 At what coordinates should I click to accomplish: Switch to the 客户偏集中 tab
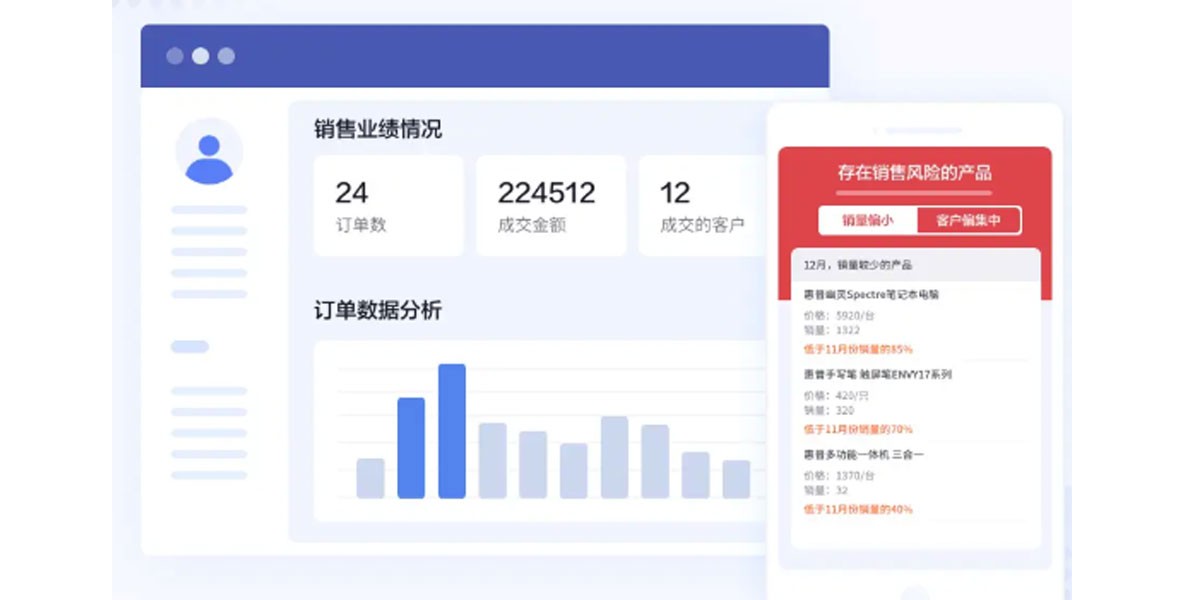click(x=967, y=220)
